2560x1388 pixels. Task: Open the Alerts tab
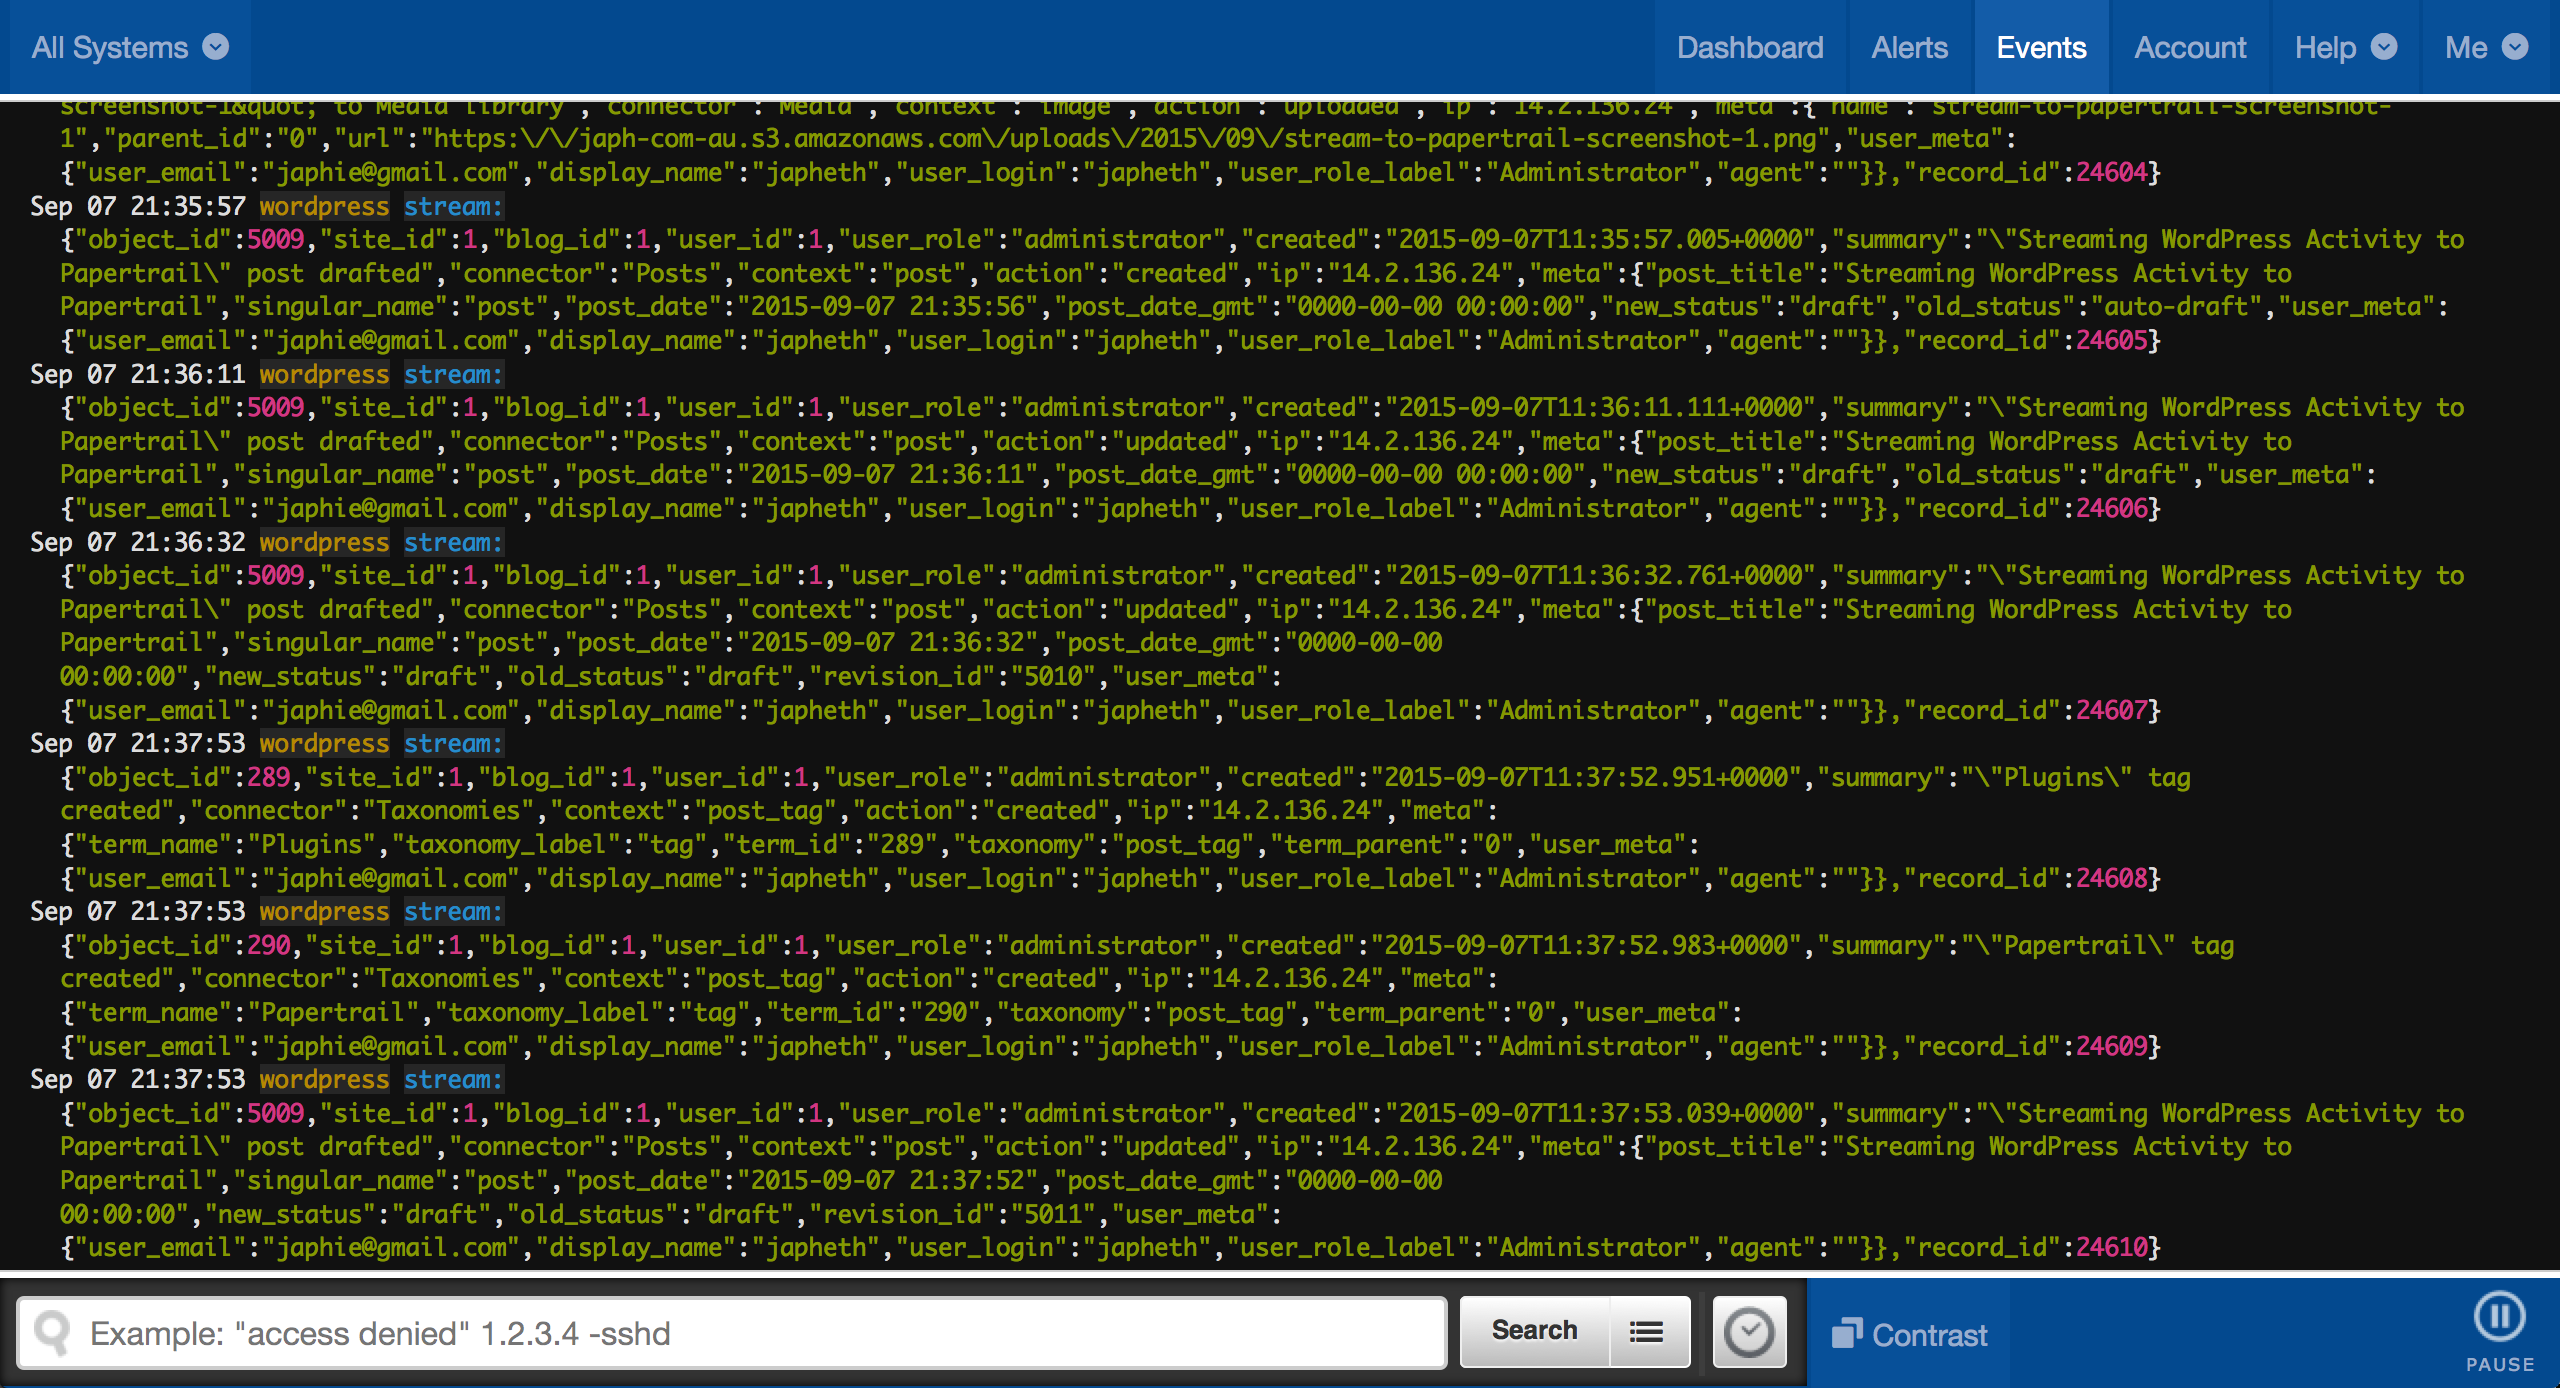pyautogui.click(x=1909, y=47)
